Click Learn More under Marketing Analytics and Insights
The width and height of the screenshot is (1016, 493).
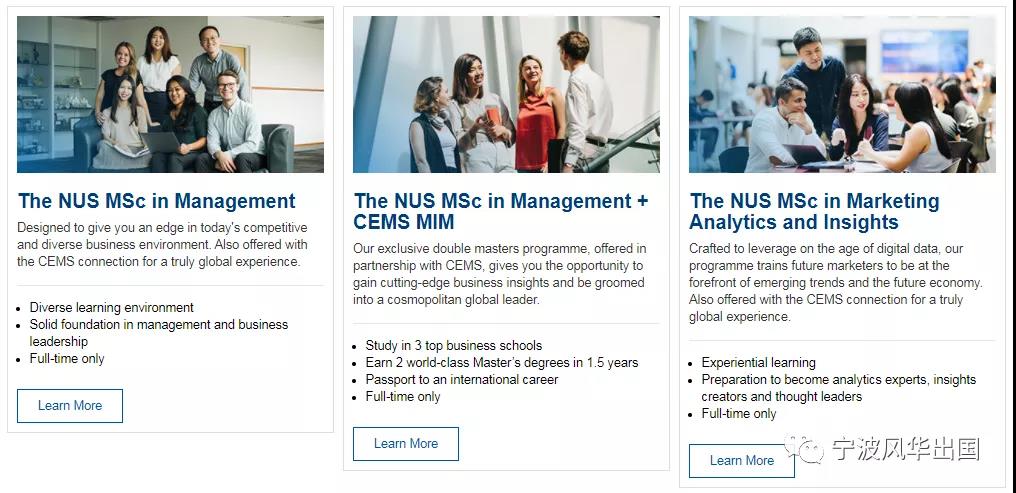click(742, 461)
